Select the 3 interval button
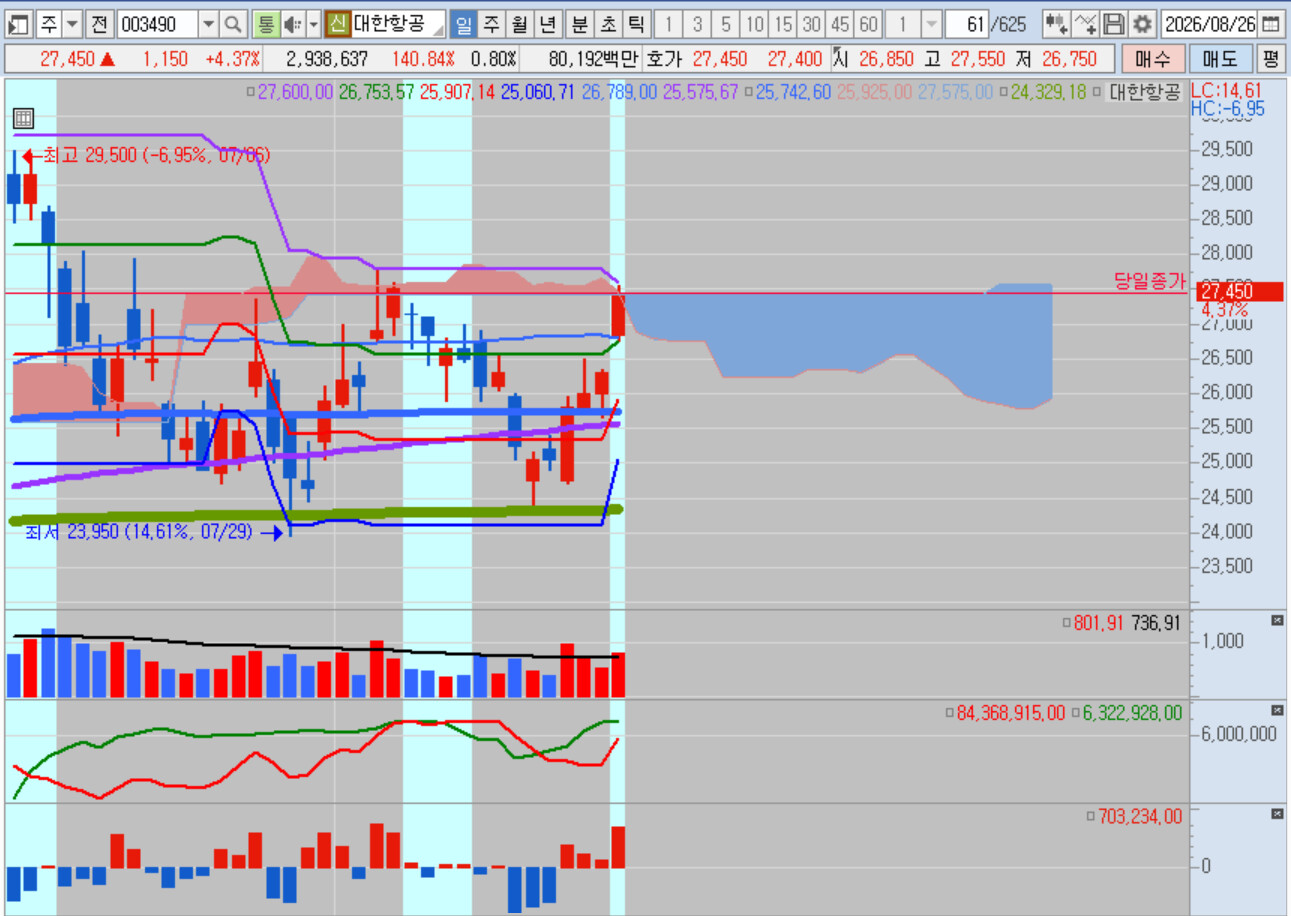Screen dimensions: 1291x916 (x=697, y=23)
